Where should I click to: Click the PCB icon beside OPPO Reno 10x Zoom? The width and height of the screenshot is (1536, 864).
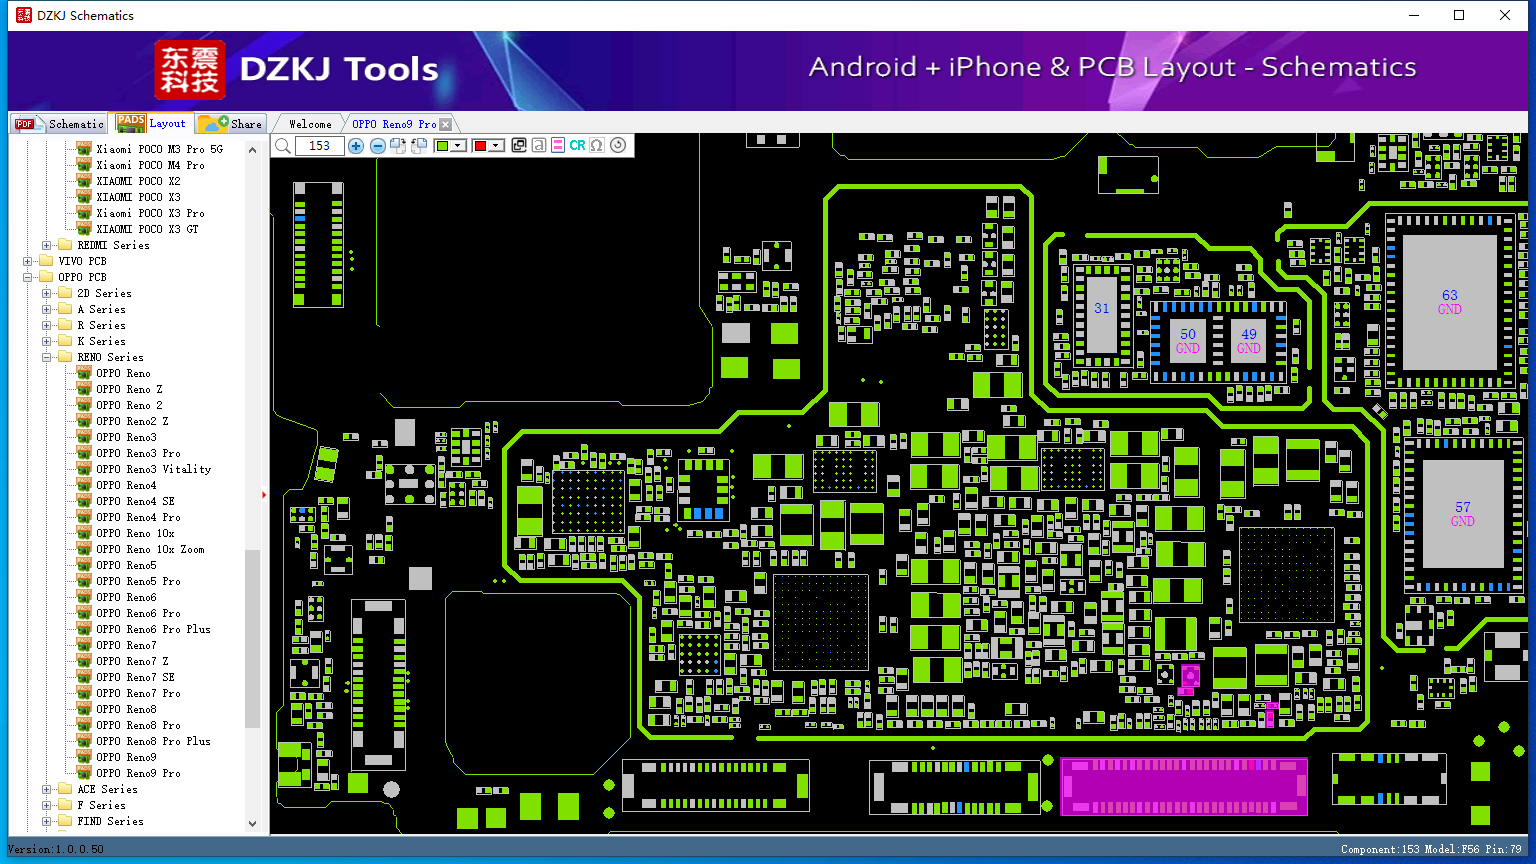click(x=84, y=549)
